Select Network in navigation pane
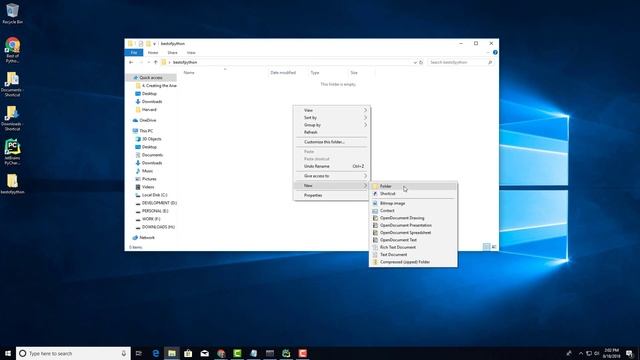Image resolution: width=640 pixels, height=360 pixels. click(147, 238)
